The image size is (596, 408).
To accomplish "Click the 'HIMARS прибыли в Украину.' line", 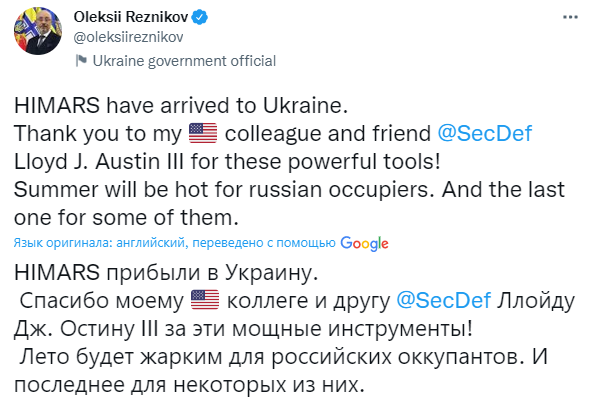I will [166, 273].
